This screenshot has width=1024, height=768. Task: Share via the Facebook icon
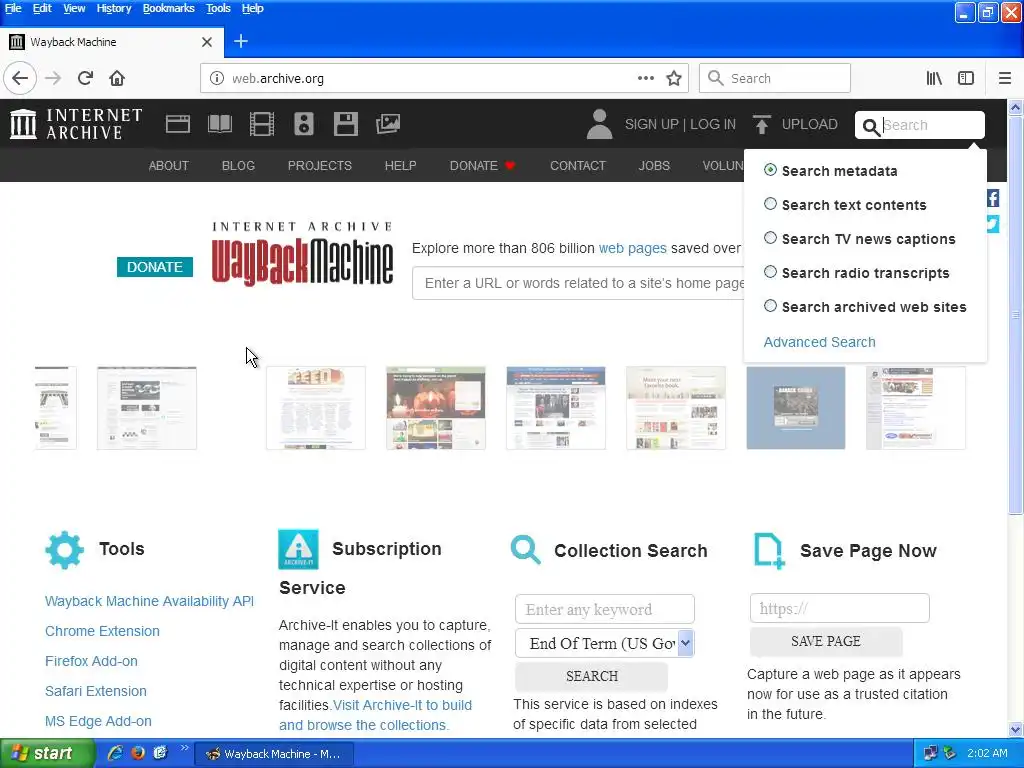point(993,198)
